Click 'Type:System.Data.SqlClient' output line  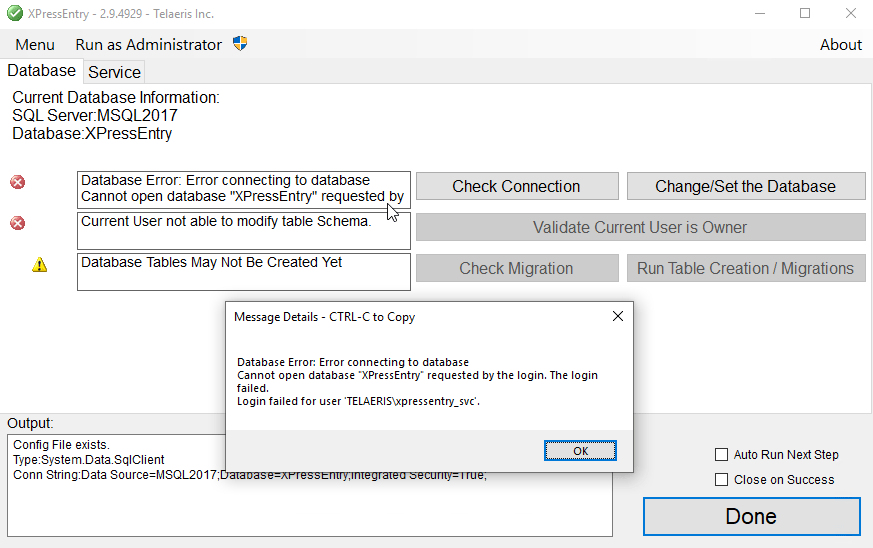[x=89, y=460]
